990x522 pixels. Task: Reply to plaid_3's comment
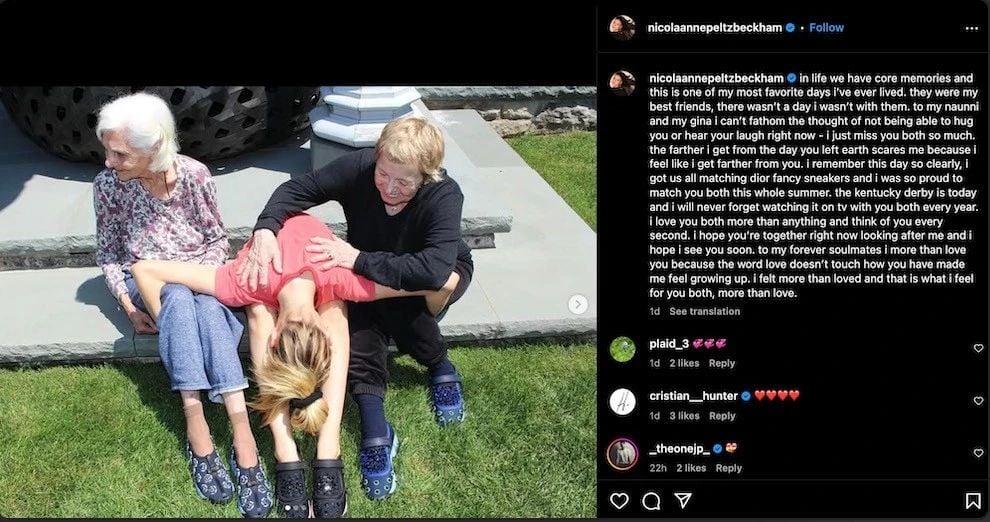point(722,364)
